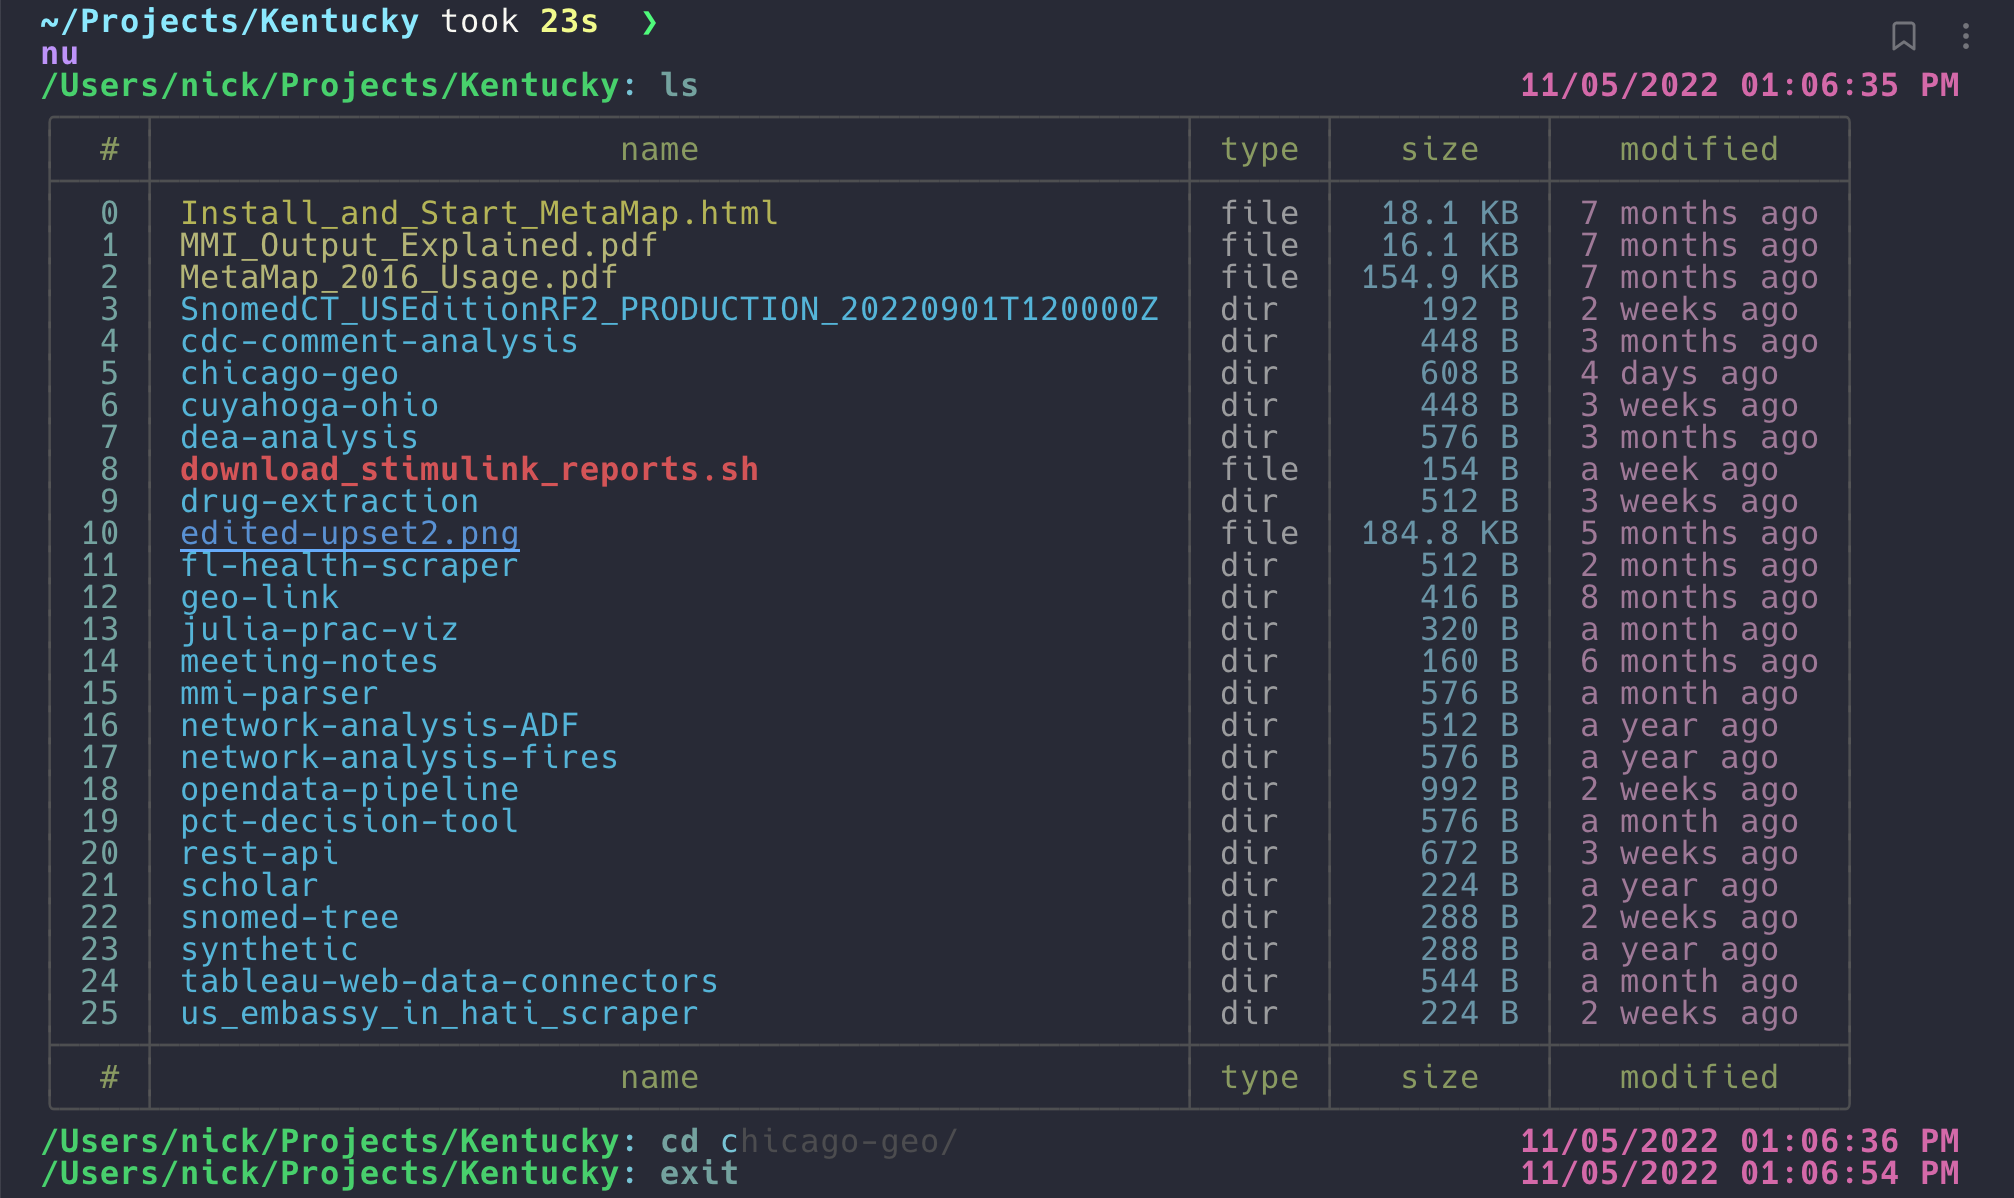Screen dimensions: 2014x1198
Task: Click the 'ls' command at the top
Action: pyautogui.click(x=679, y=85)
